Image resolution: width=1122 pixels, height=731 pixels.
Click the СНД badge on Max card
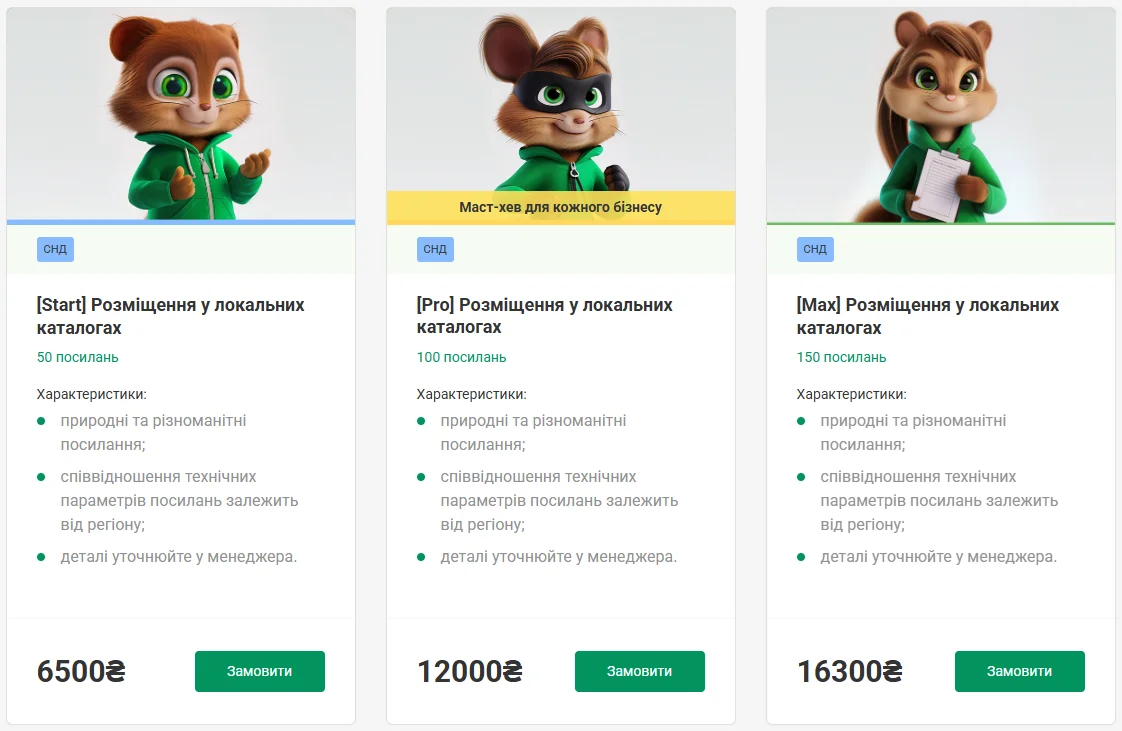click(815, 249)
